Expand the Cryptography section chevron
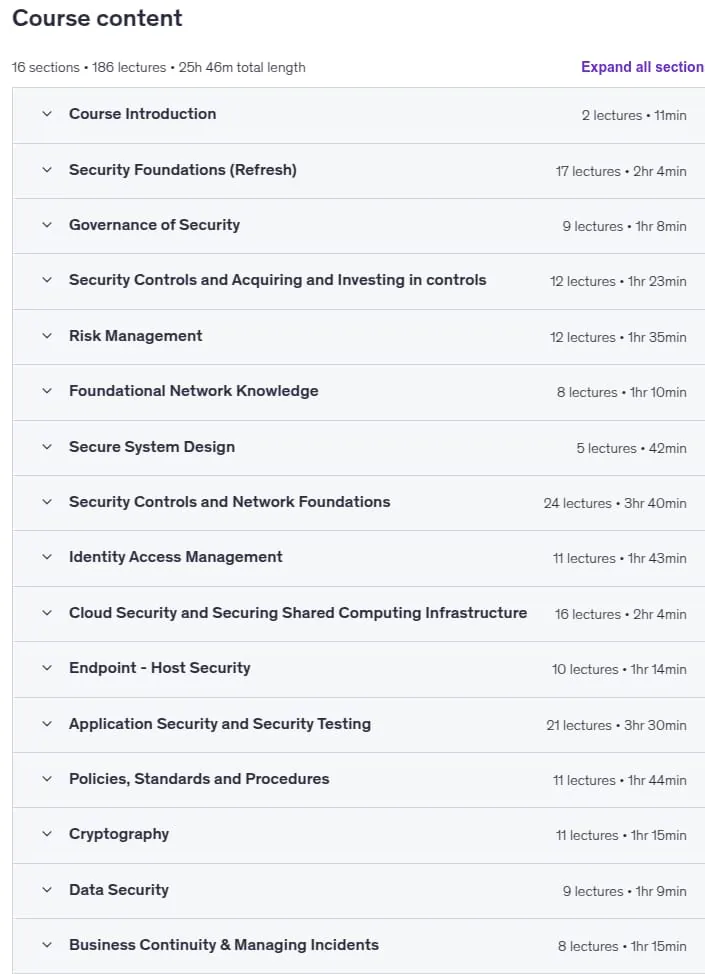705x974 pixels. click(47, 834)
